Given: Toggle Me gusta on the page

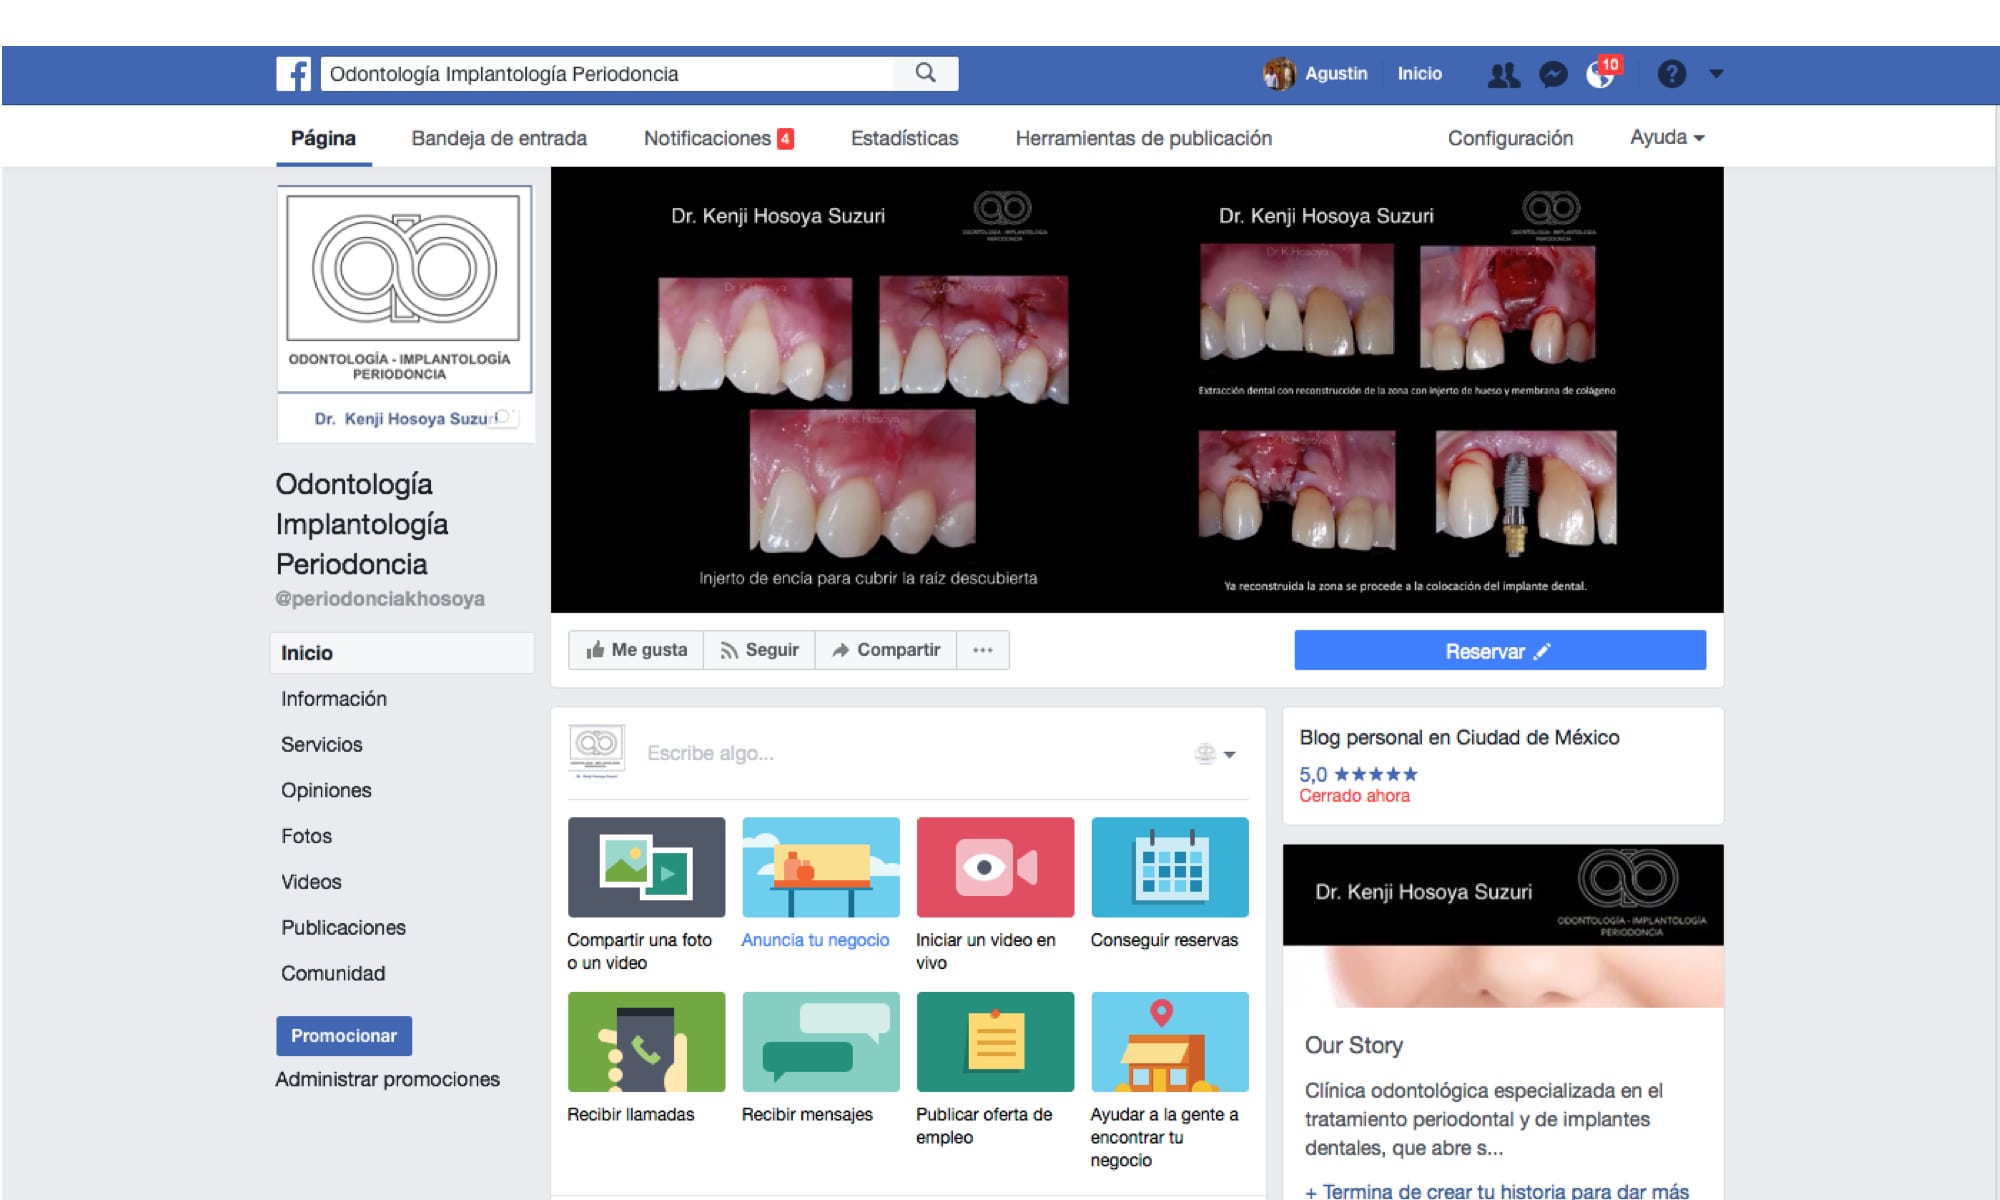Looking at the screenshot, I should pyautogui.click(x=637, y=650).
